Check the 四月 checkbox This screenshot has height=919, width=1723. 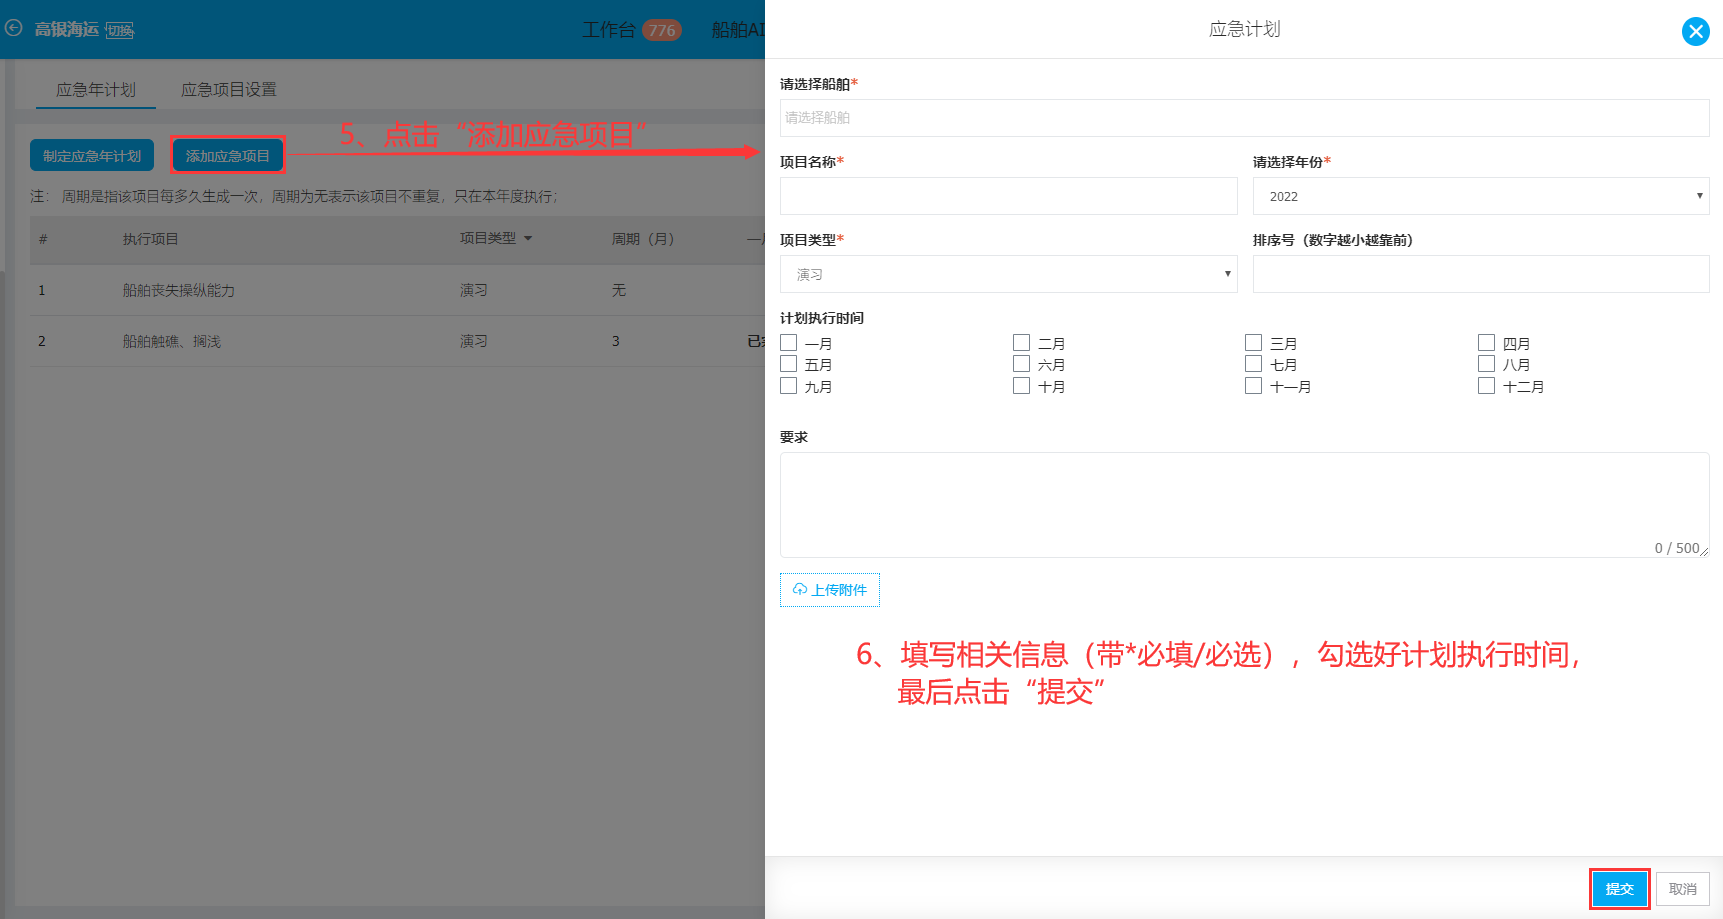1486,342
